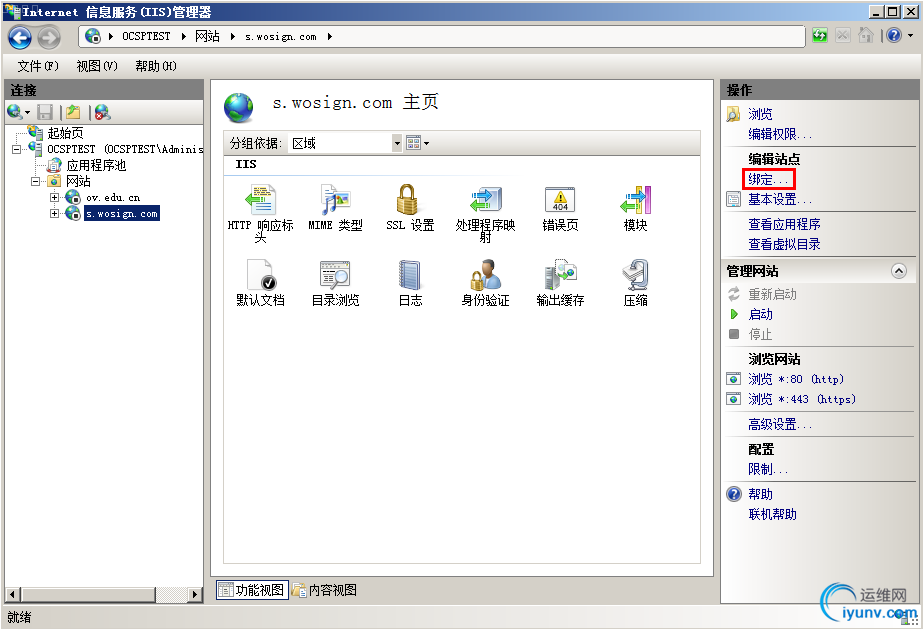
Task: Click the 编辑权限... link
Action: (x=779, y=134)
